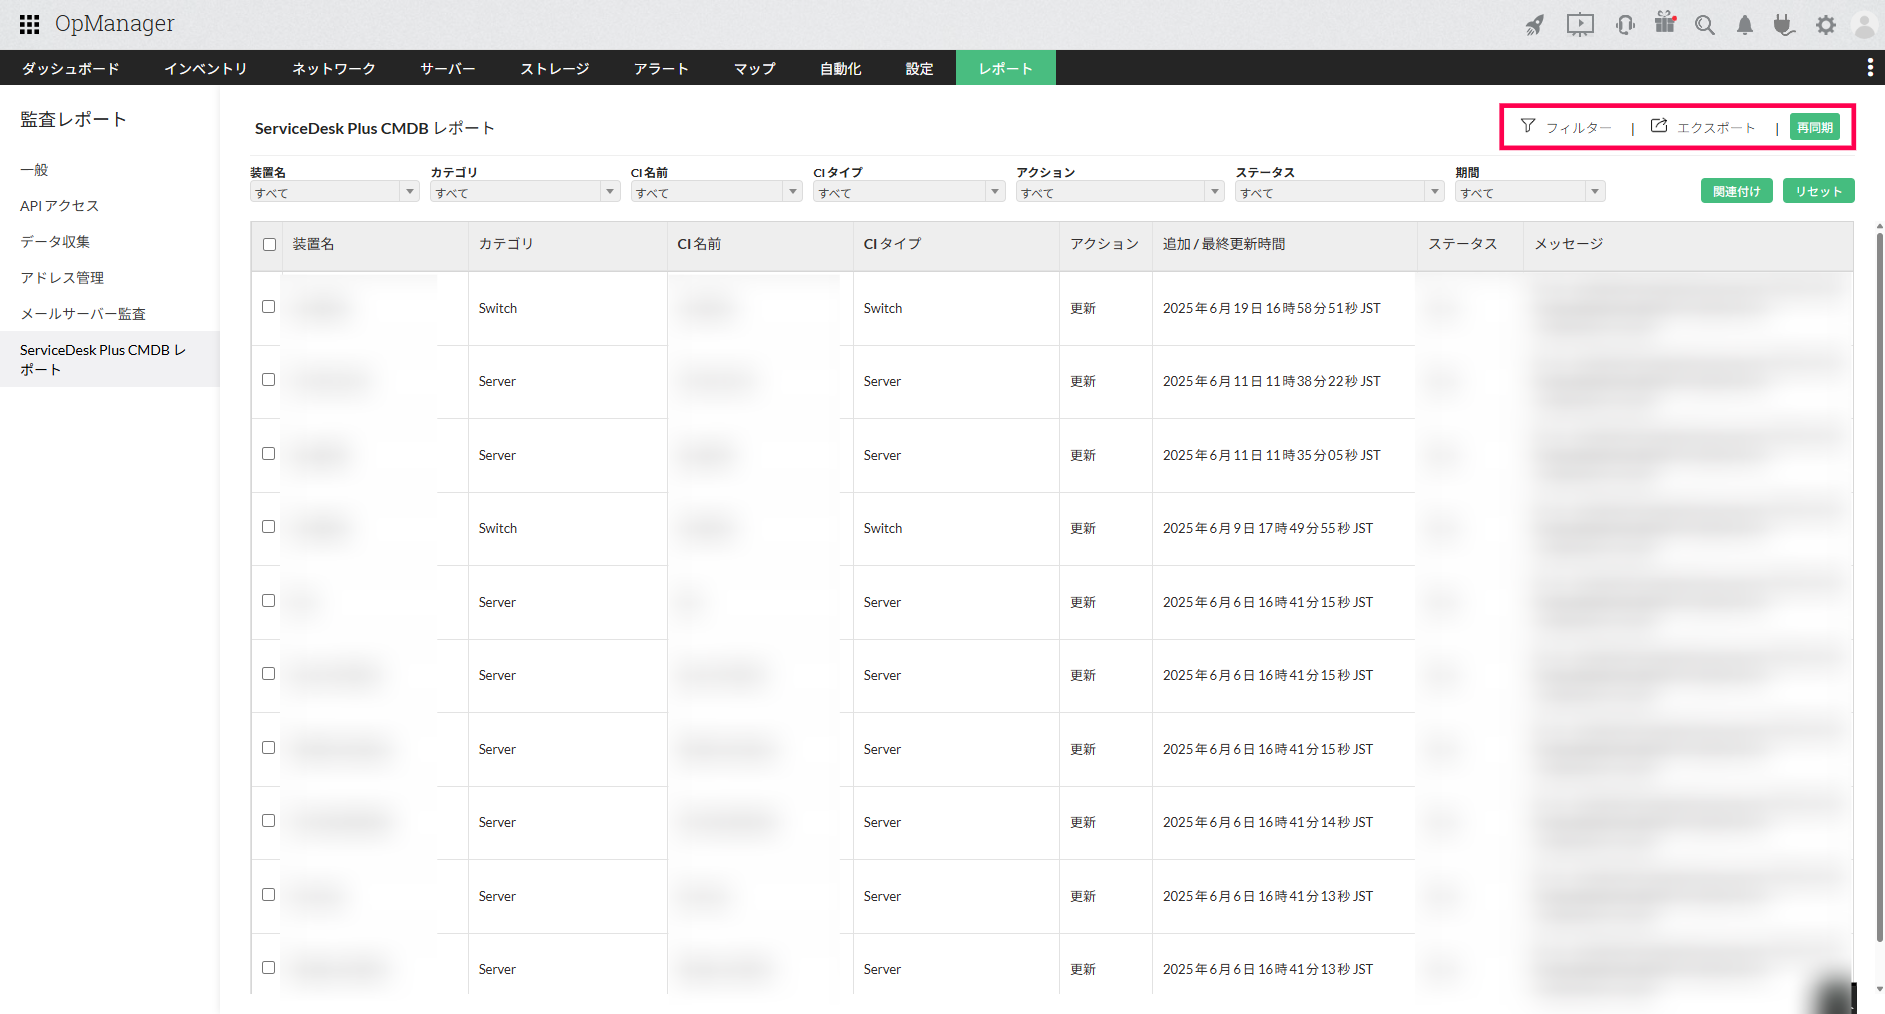
Task: Check the row dated 2025年6月19日 16時58分51秒
Action: 268,307
